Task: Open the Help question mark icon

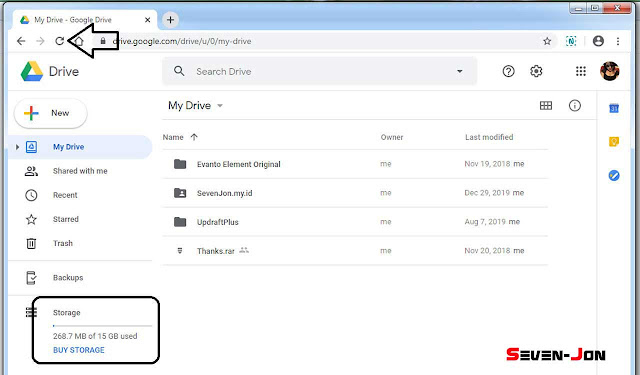Action: coord(508,71)
